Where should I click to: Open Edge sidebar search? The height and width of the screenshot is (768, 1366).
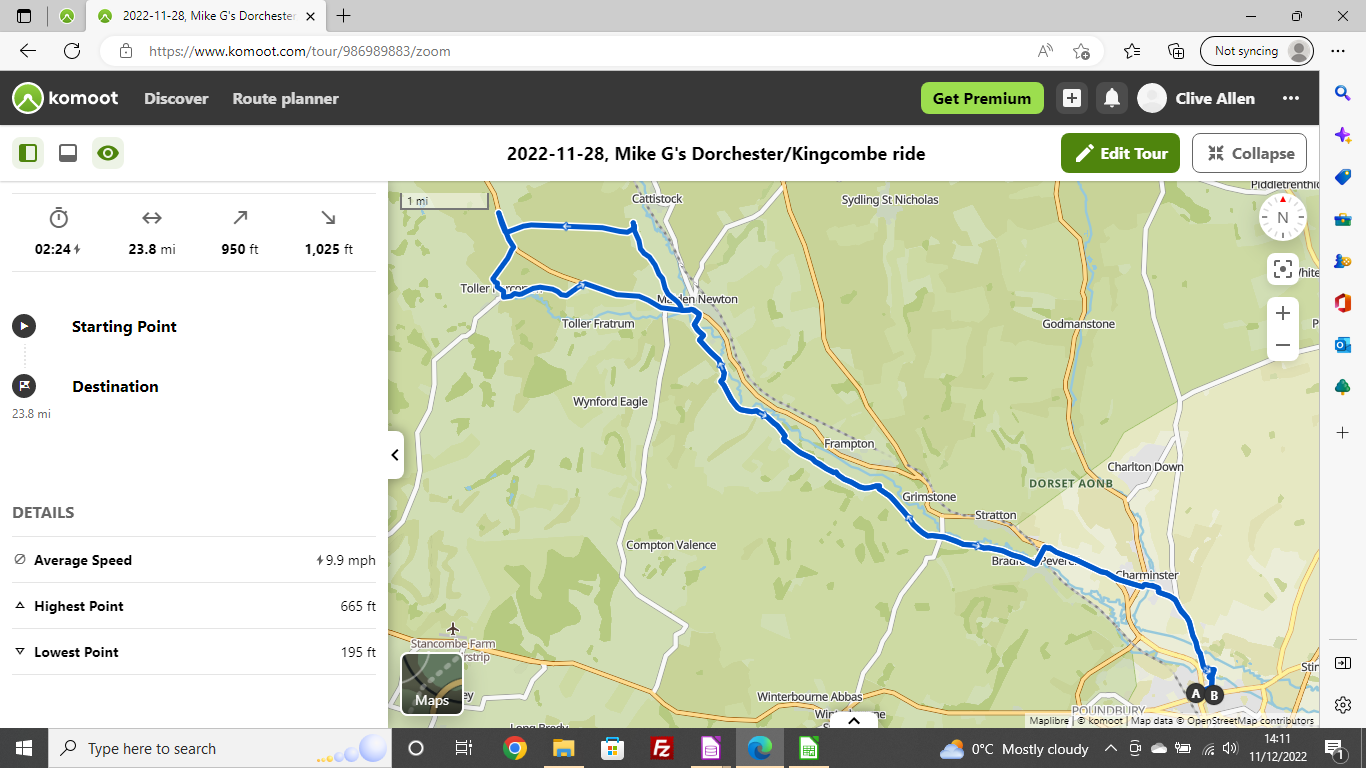coord(1343,93)
